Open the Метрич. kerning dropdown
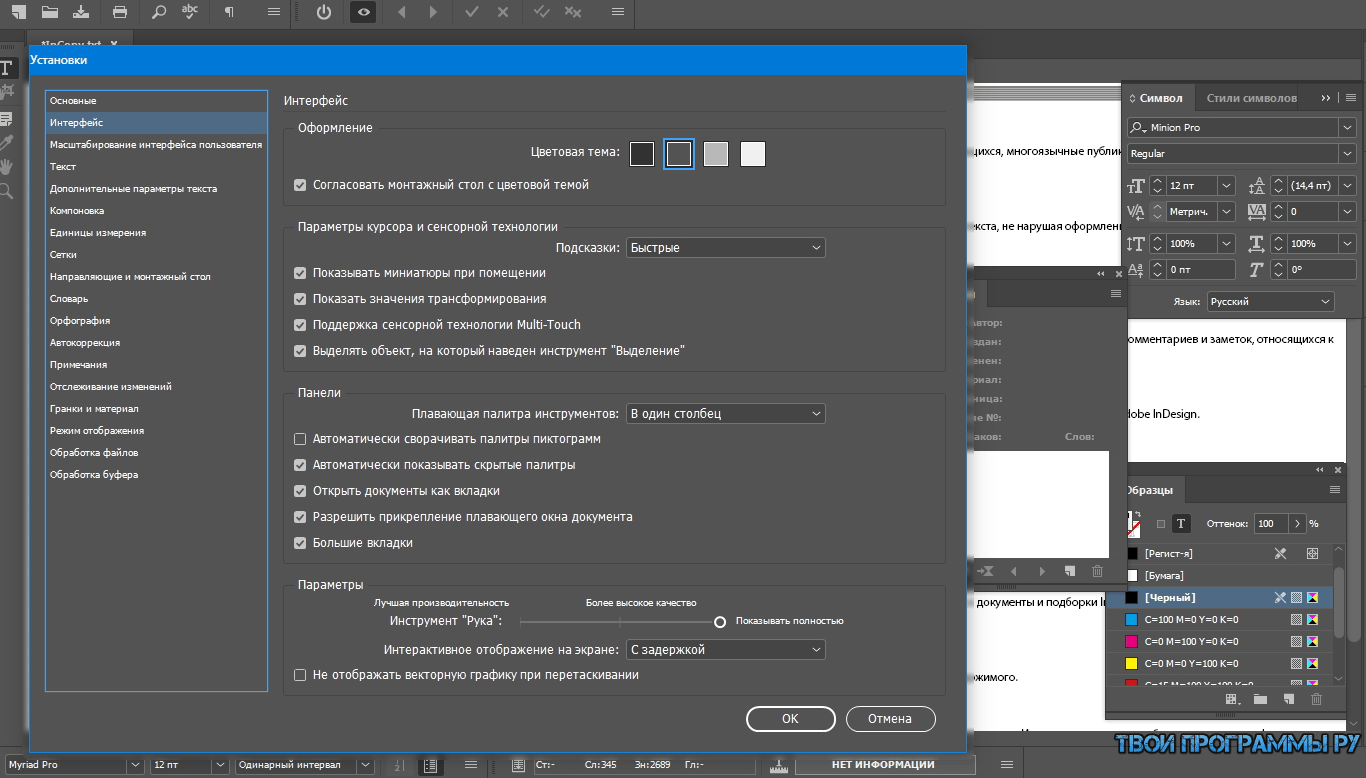The height and width of the screenshot is (778, 1366). [x=1227, y=212]
